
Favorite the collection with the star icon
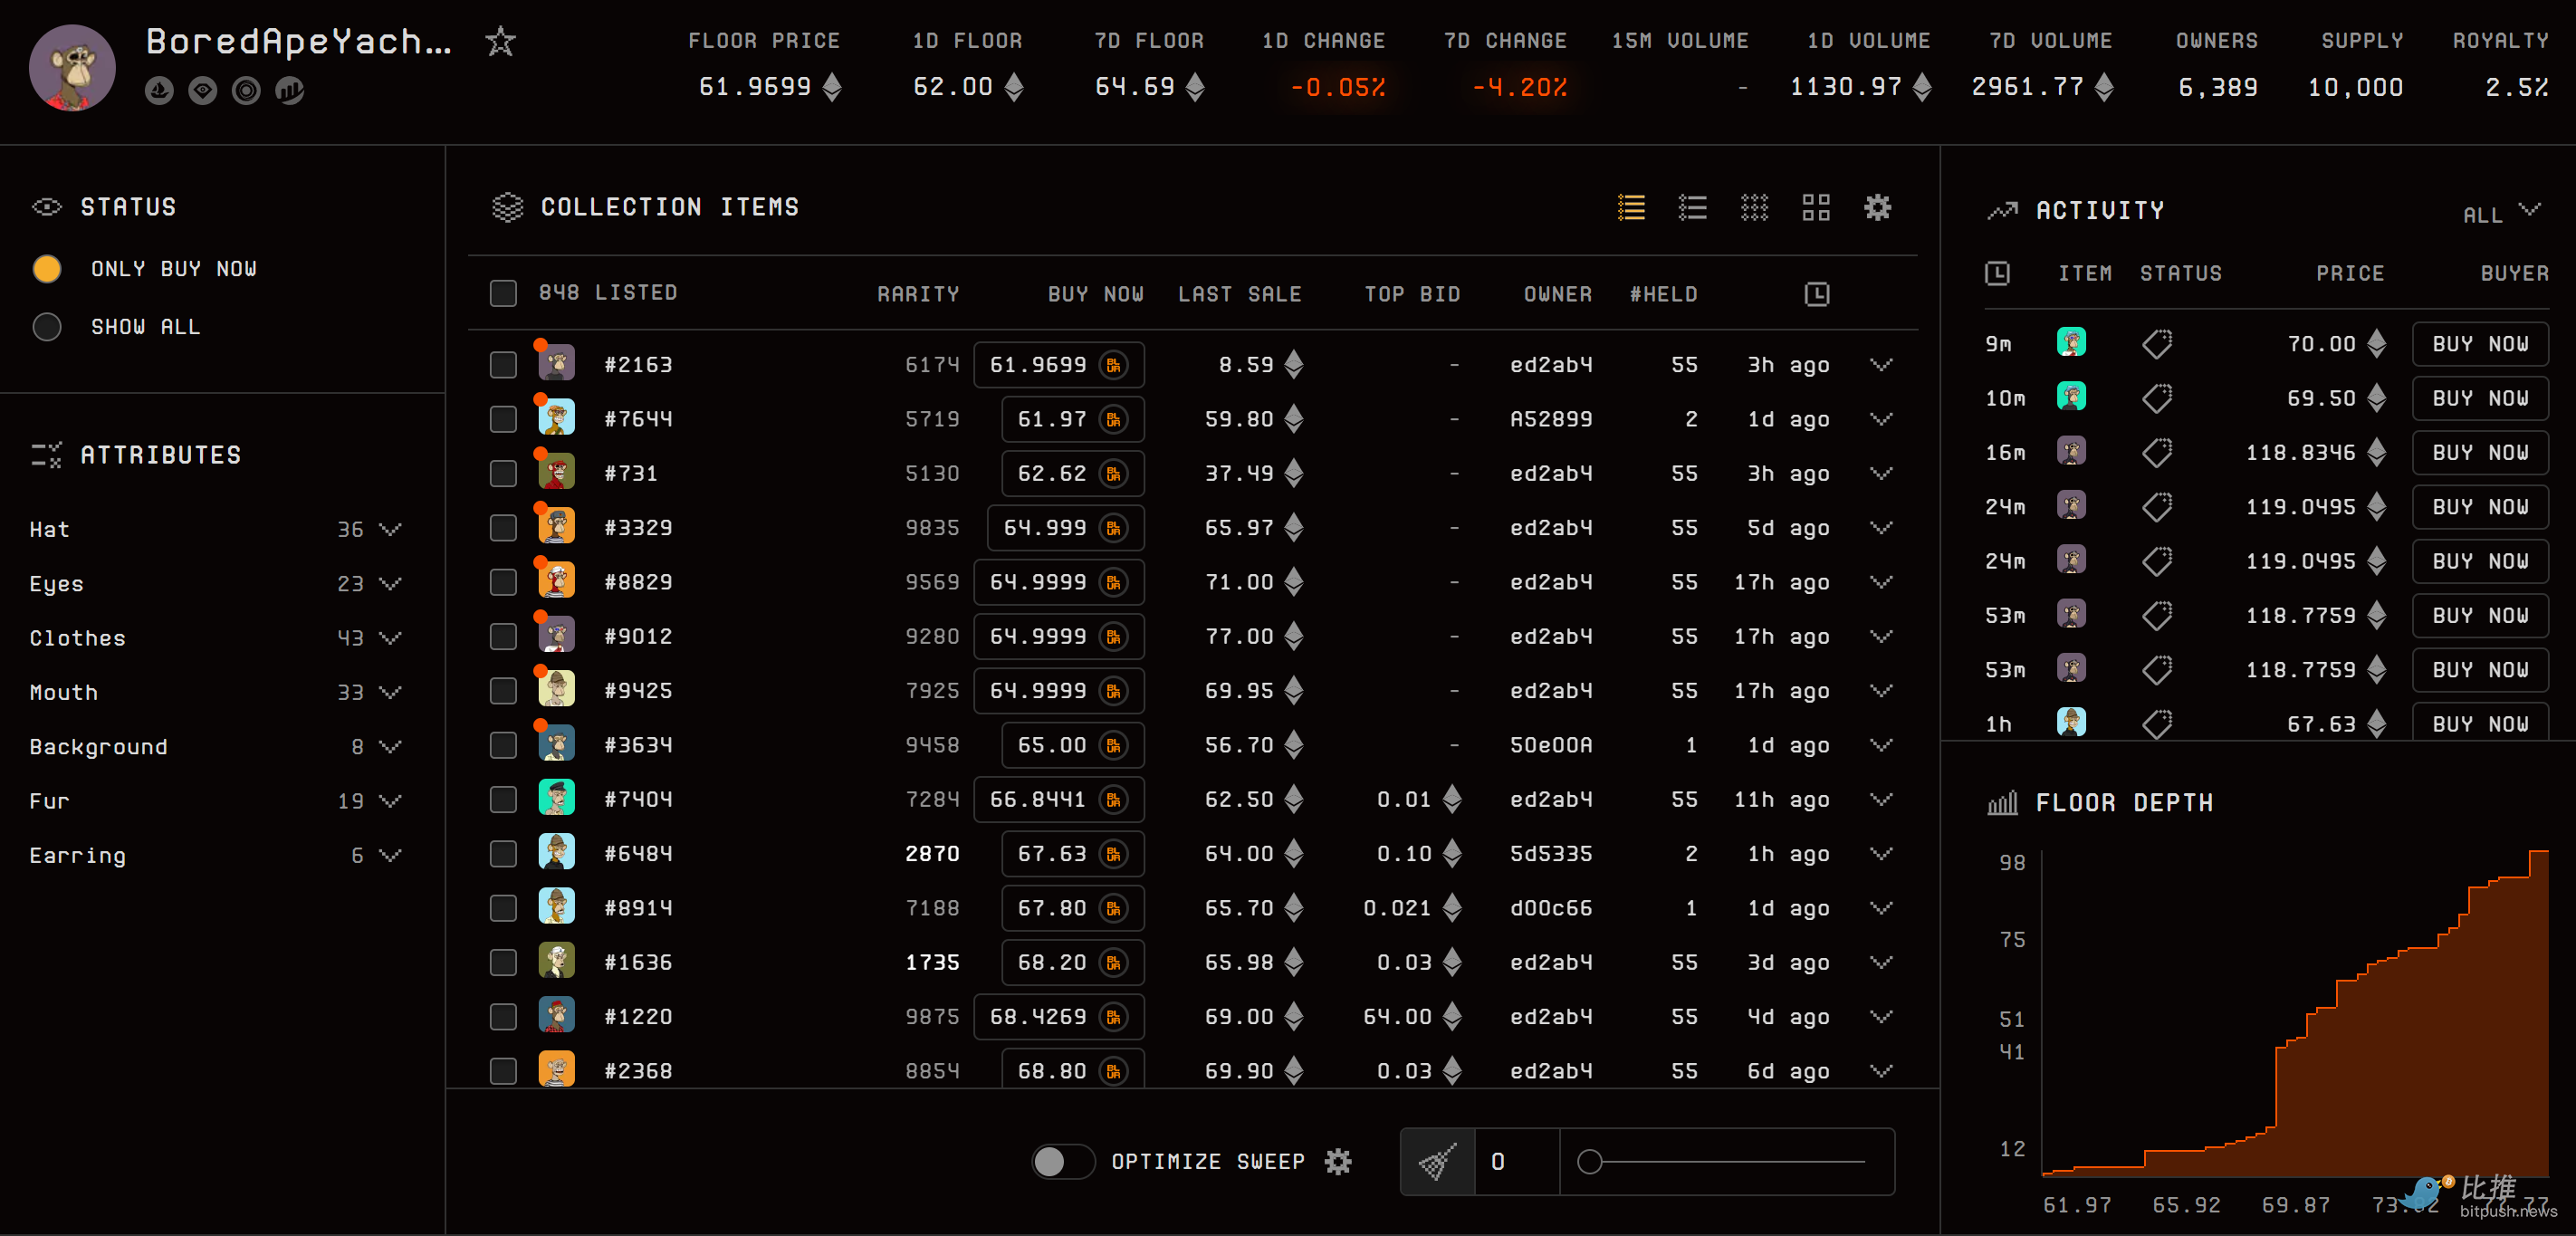click(500, 42)
